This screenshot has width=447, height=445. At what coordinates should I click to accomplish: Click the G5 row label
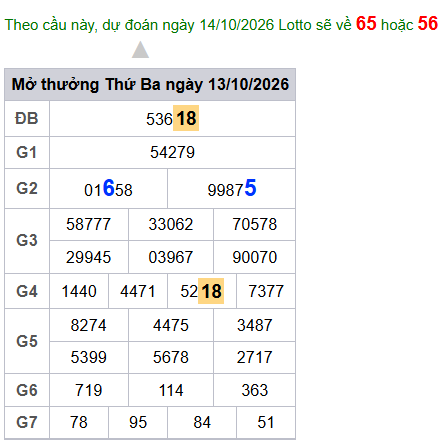(x=27, y=341)
